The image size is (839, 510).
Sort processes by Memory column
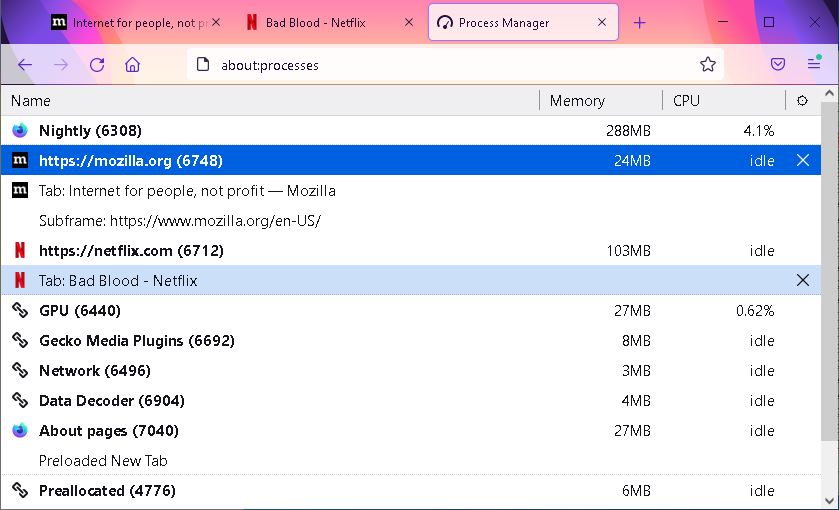(577, 100)
